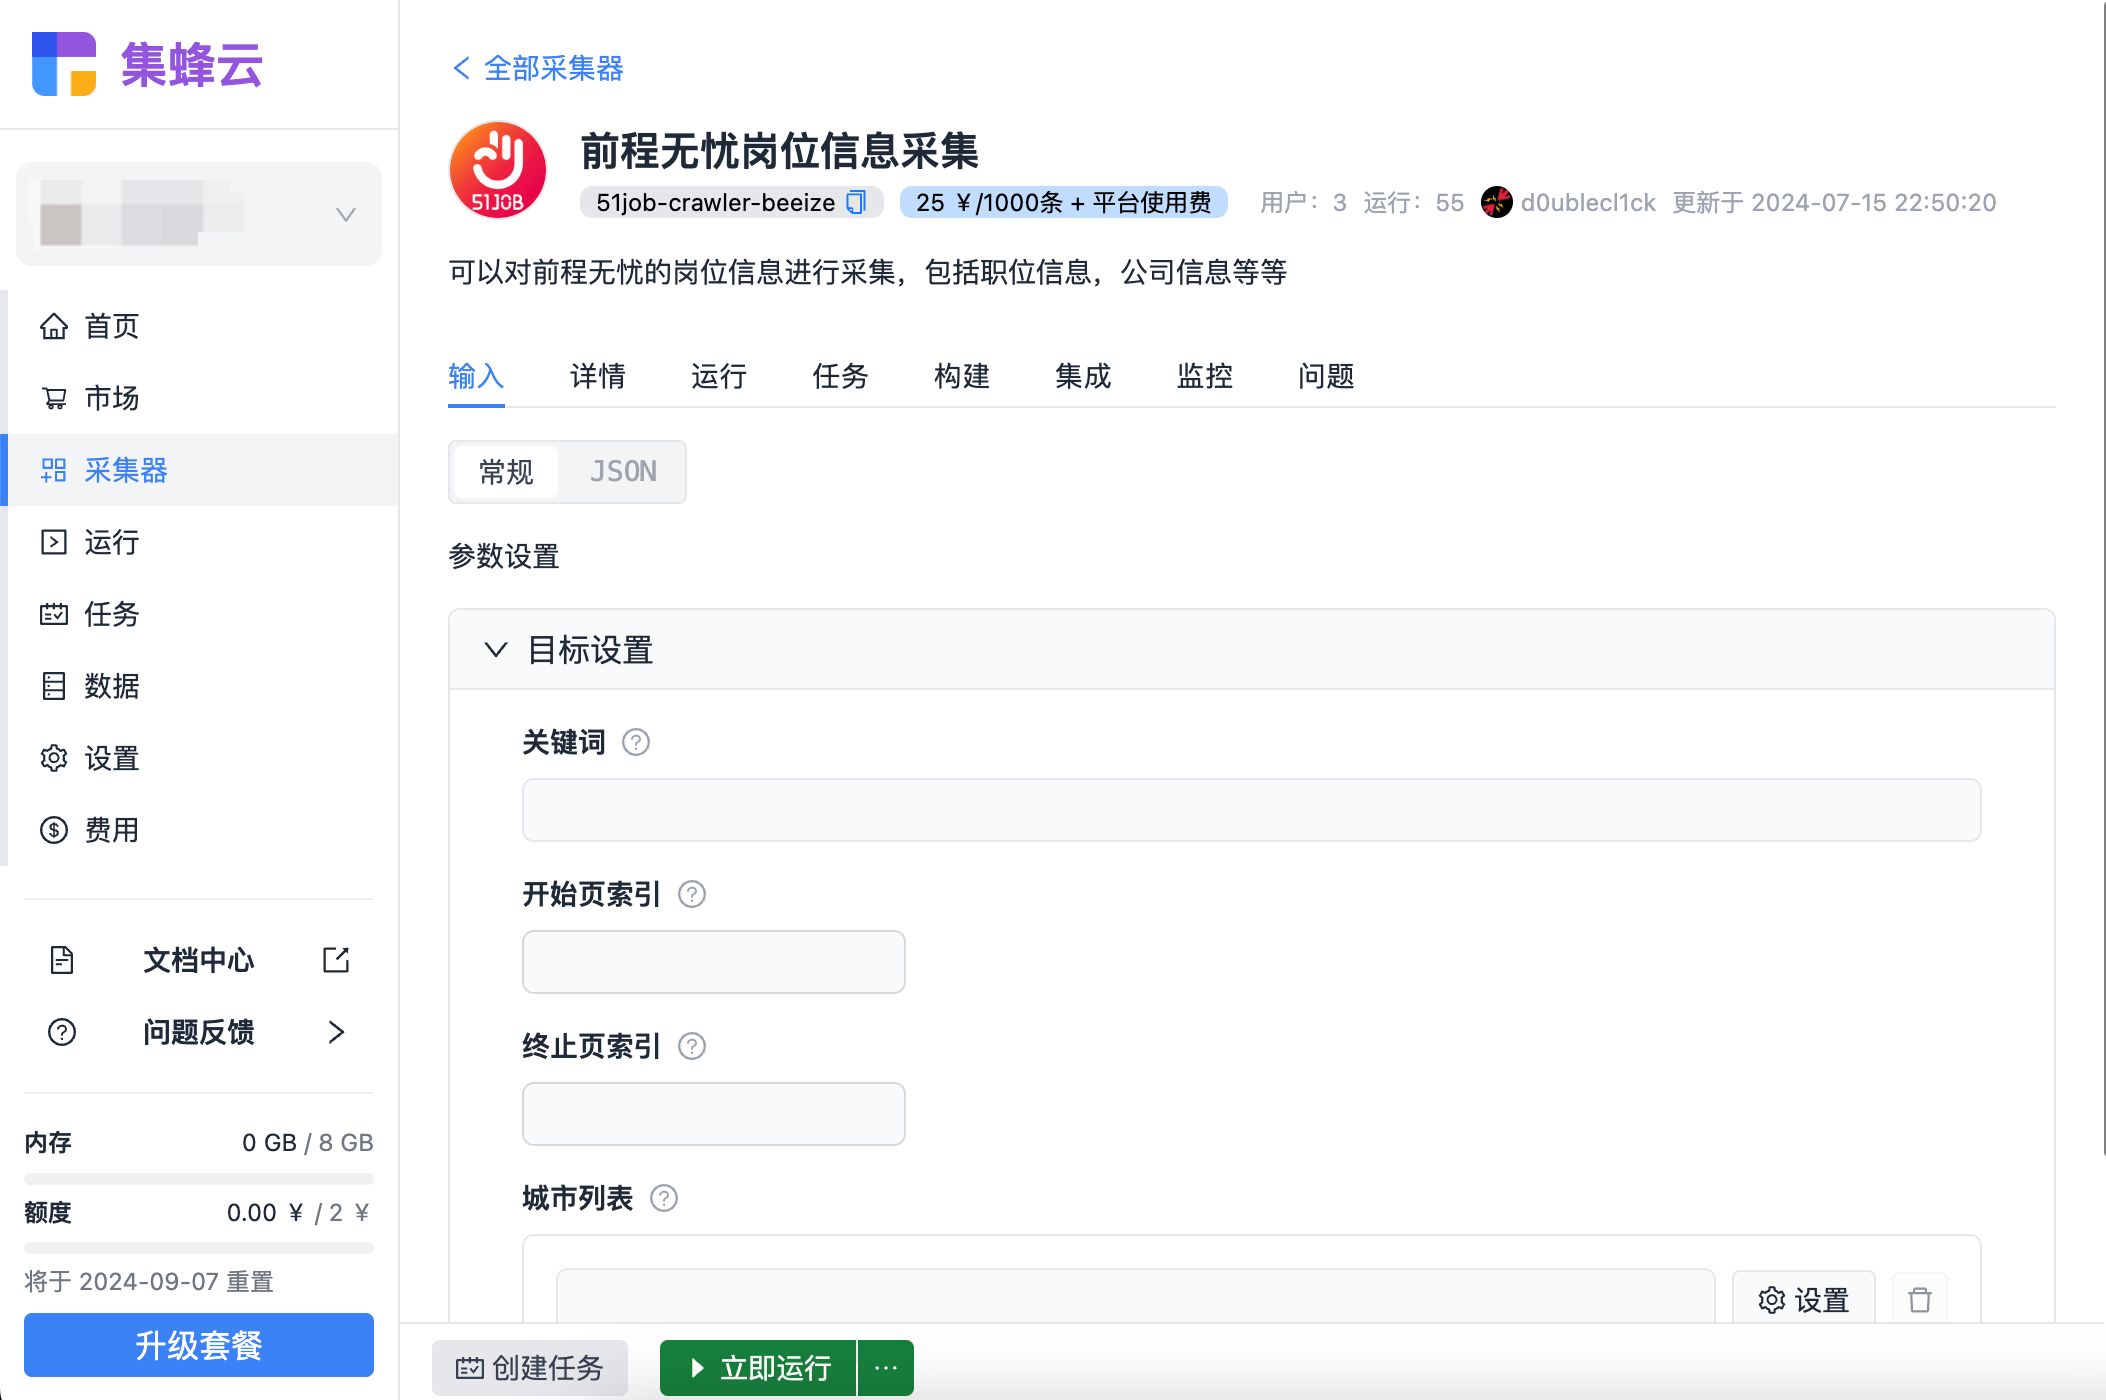Focus the 终止页索引 input field

click(714, 1114)
